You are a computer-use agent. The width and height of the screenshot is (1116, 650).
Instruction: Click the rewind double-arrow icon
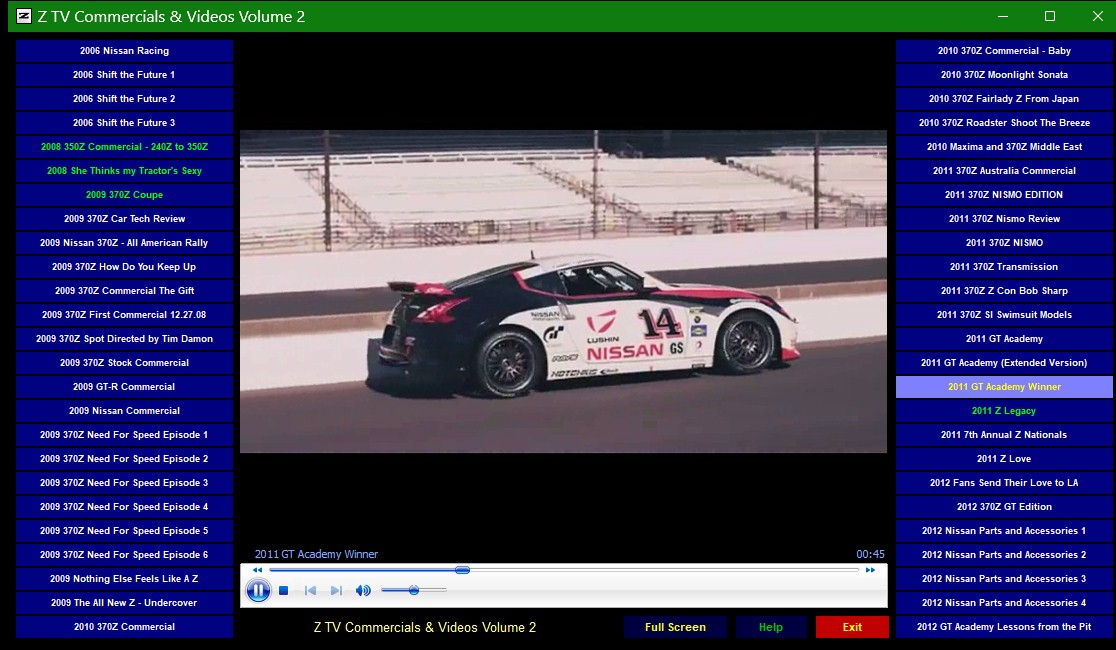[257, 570]
